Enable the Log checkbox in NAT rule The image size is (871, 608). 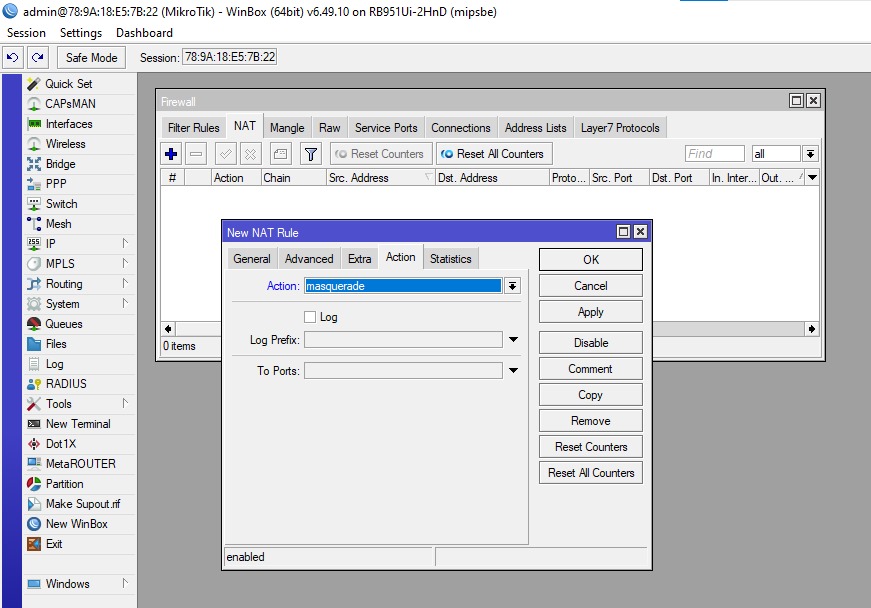pos(310,317)
